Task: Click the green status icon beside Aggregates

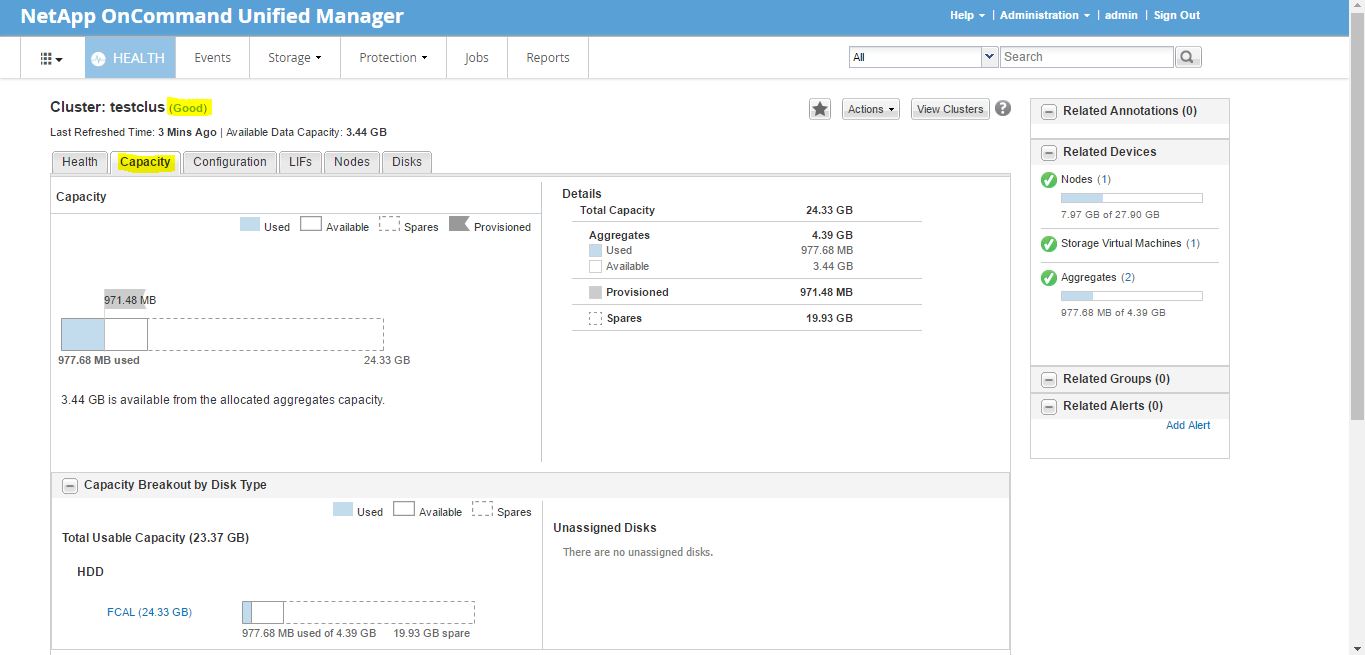Action: click(x=1049, y=278)
